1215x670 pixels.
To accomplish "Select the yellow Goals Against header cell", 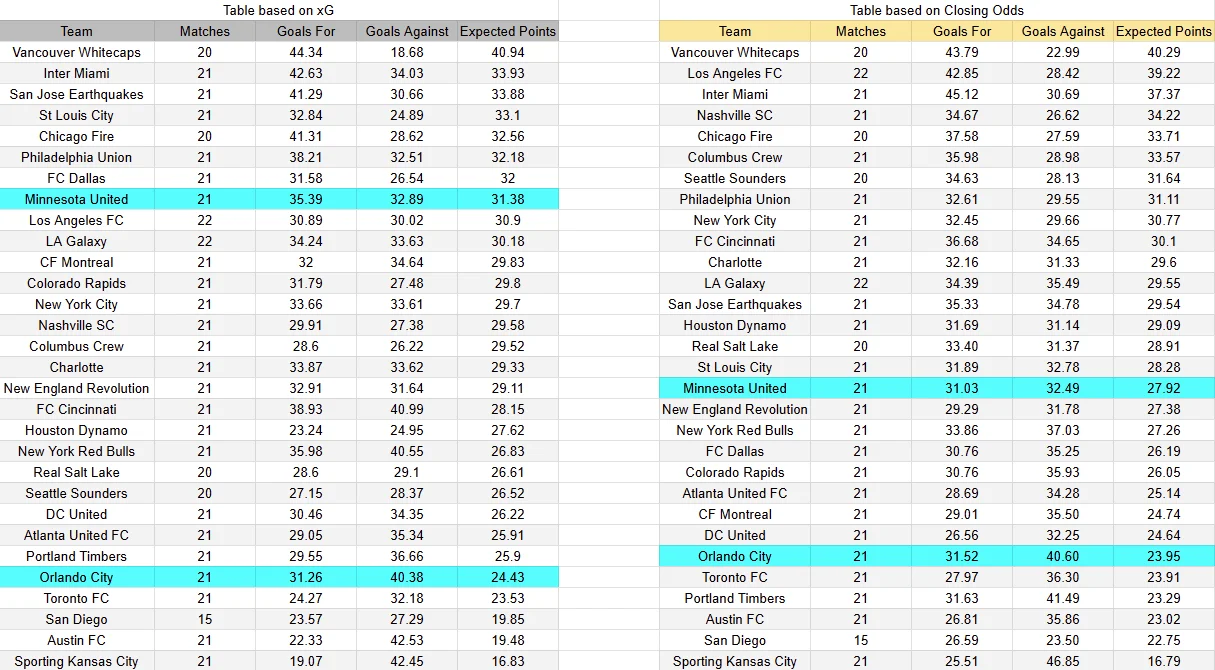I will (1063, 31).
